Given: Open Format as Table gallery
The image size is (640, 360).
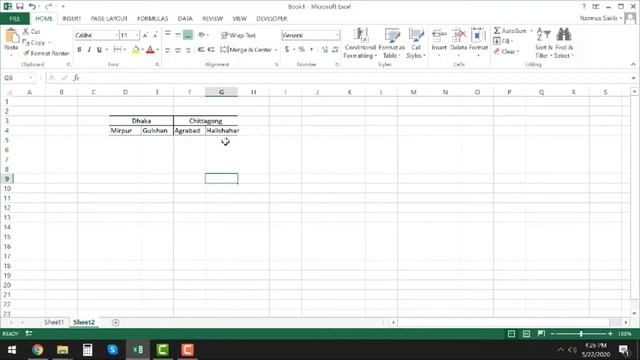Looking at the screenshot, I should click(391, 43).
